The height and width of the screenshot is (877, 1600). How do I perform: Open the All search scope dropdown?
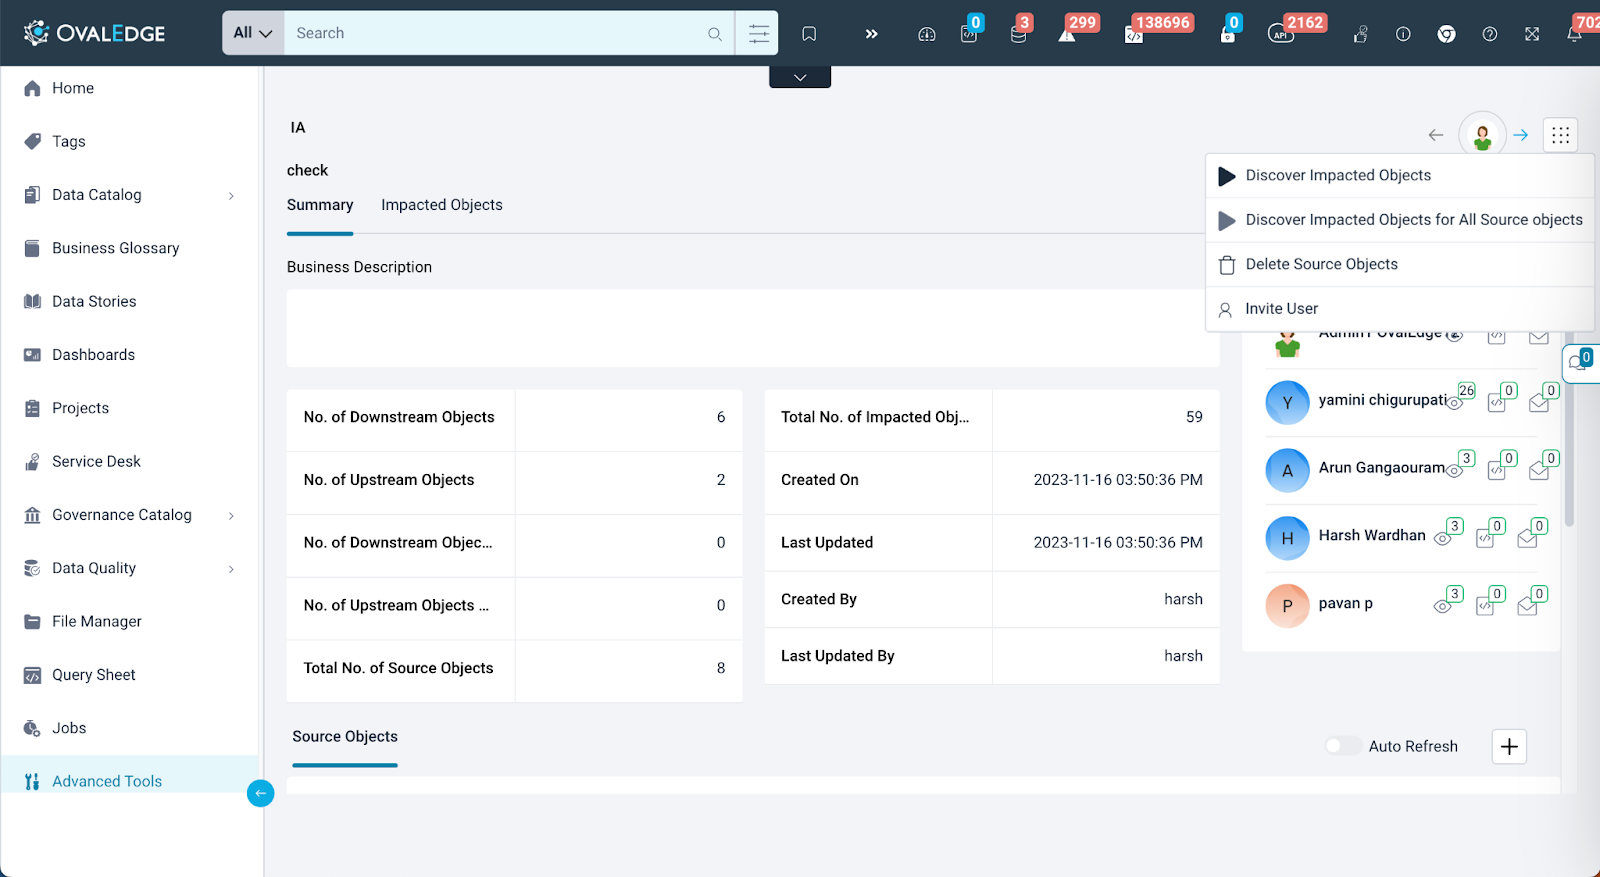click(x=253, y=33)
